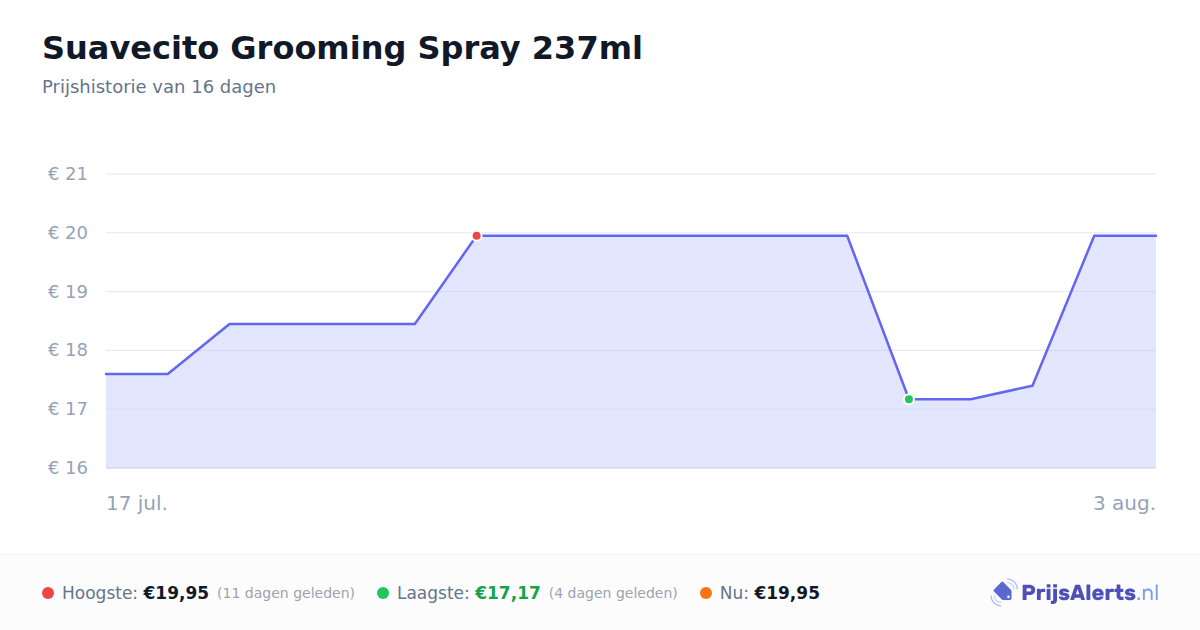
Task: Click the orange dot beside Nu legend
Action: point(706,593)
